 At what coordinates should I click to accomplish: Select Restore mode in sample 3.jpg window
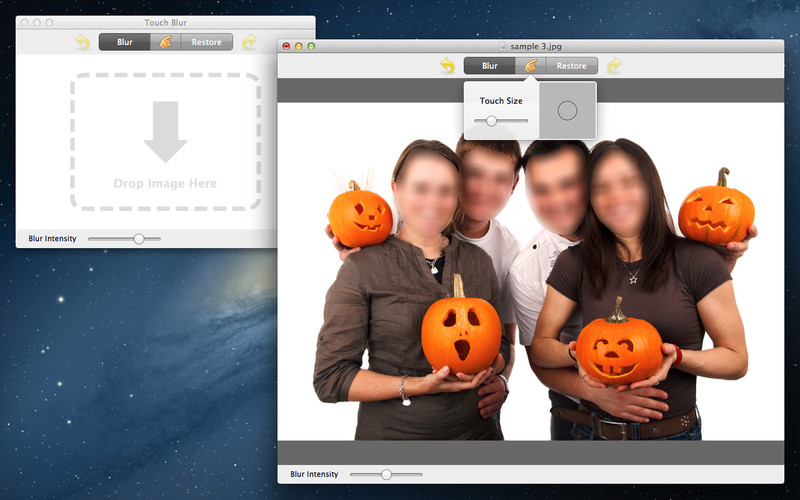pyautogui.click(x=571, y=66)
